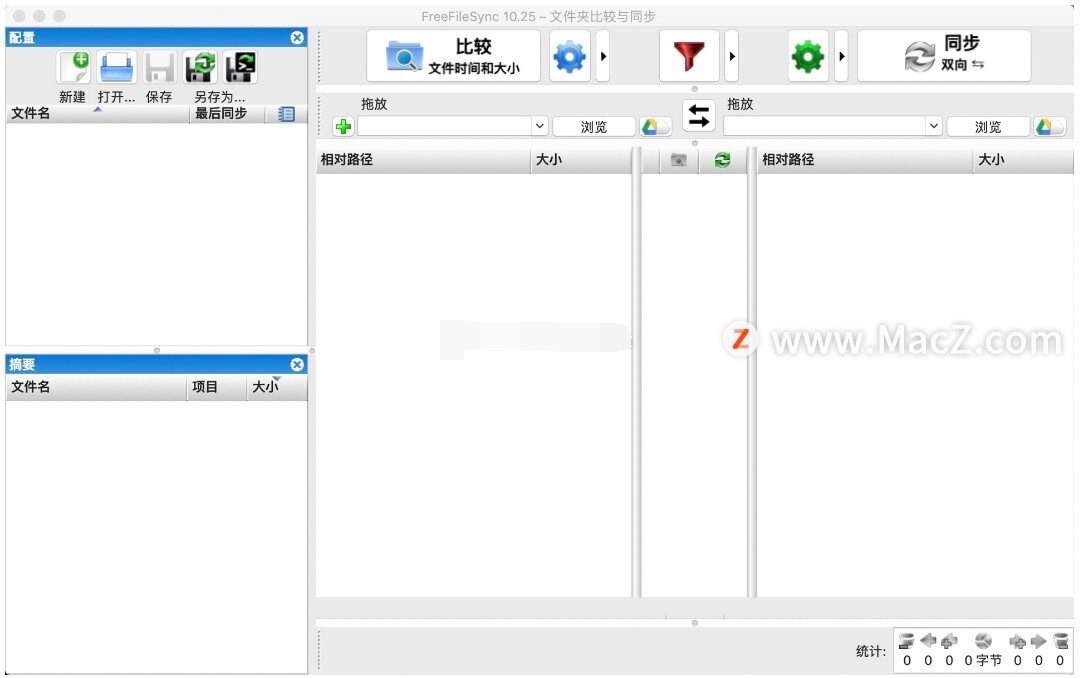Click pie chart bytes statistics icon
Image resolution: width=1081 pixels, height=678 pixels.
pos(984,641)
